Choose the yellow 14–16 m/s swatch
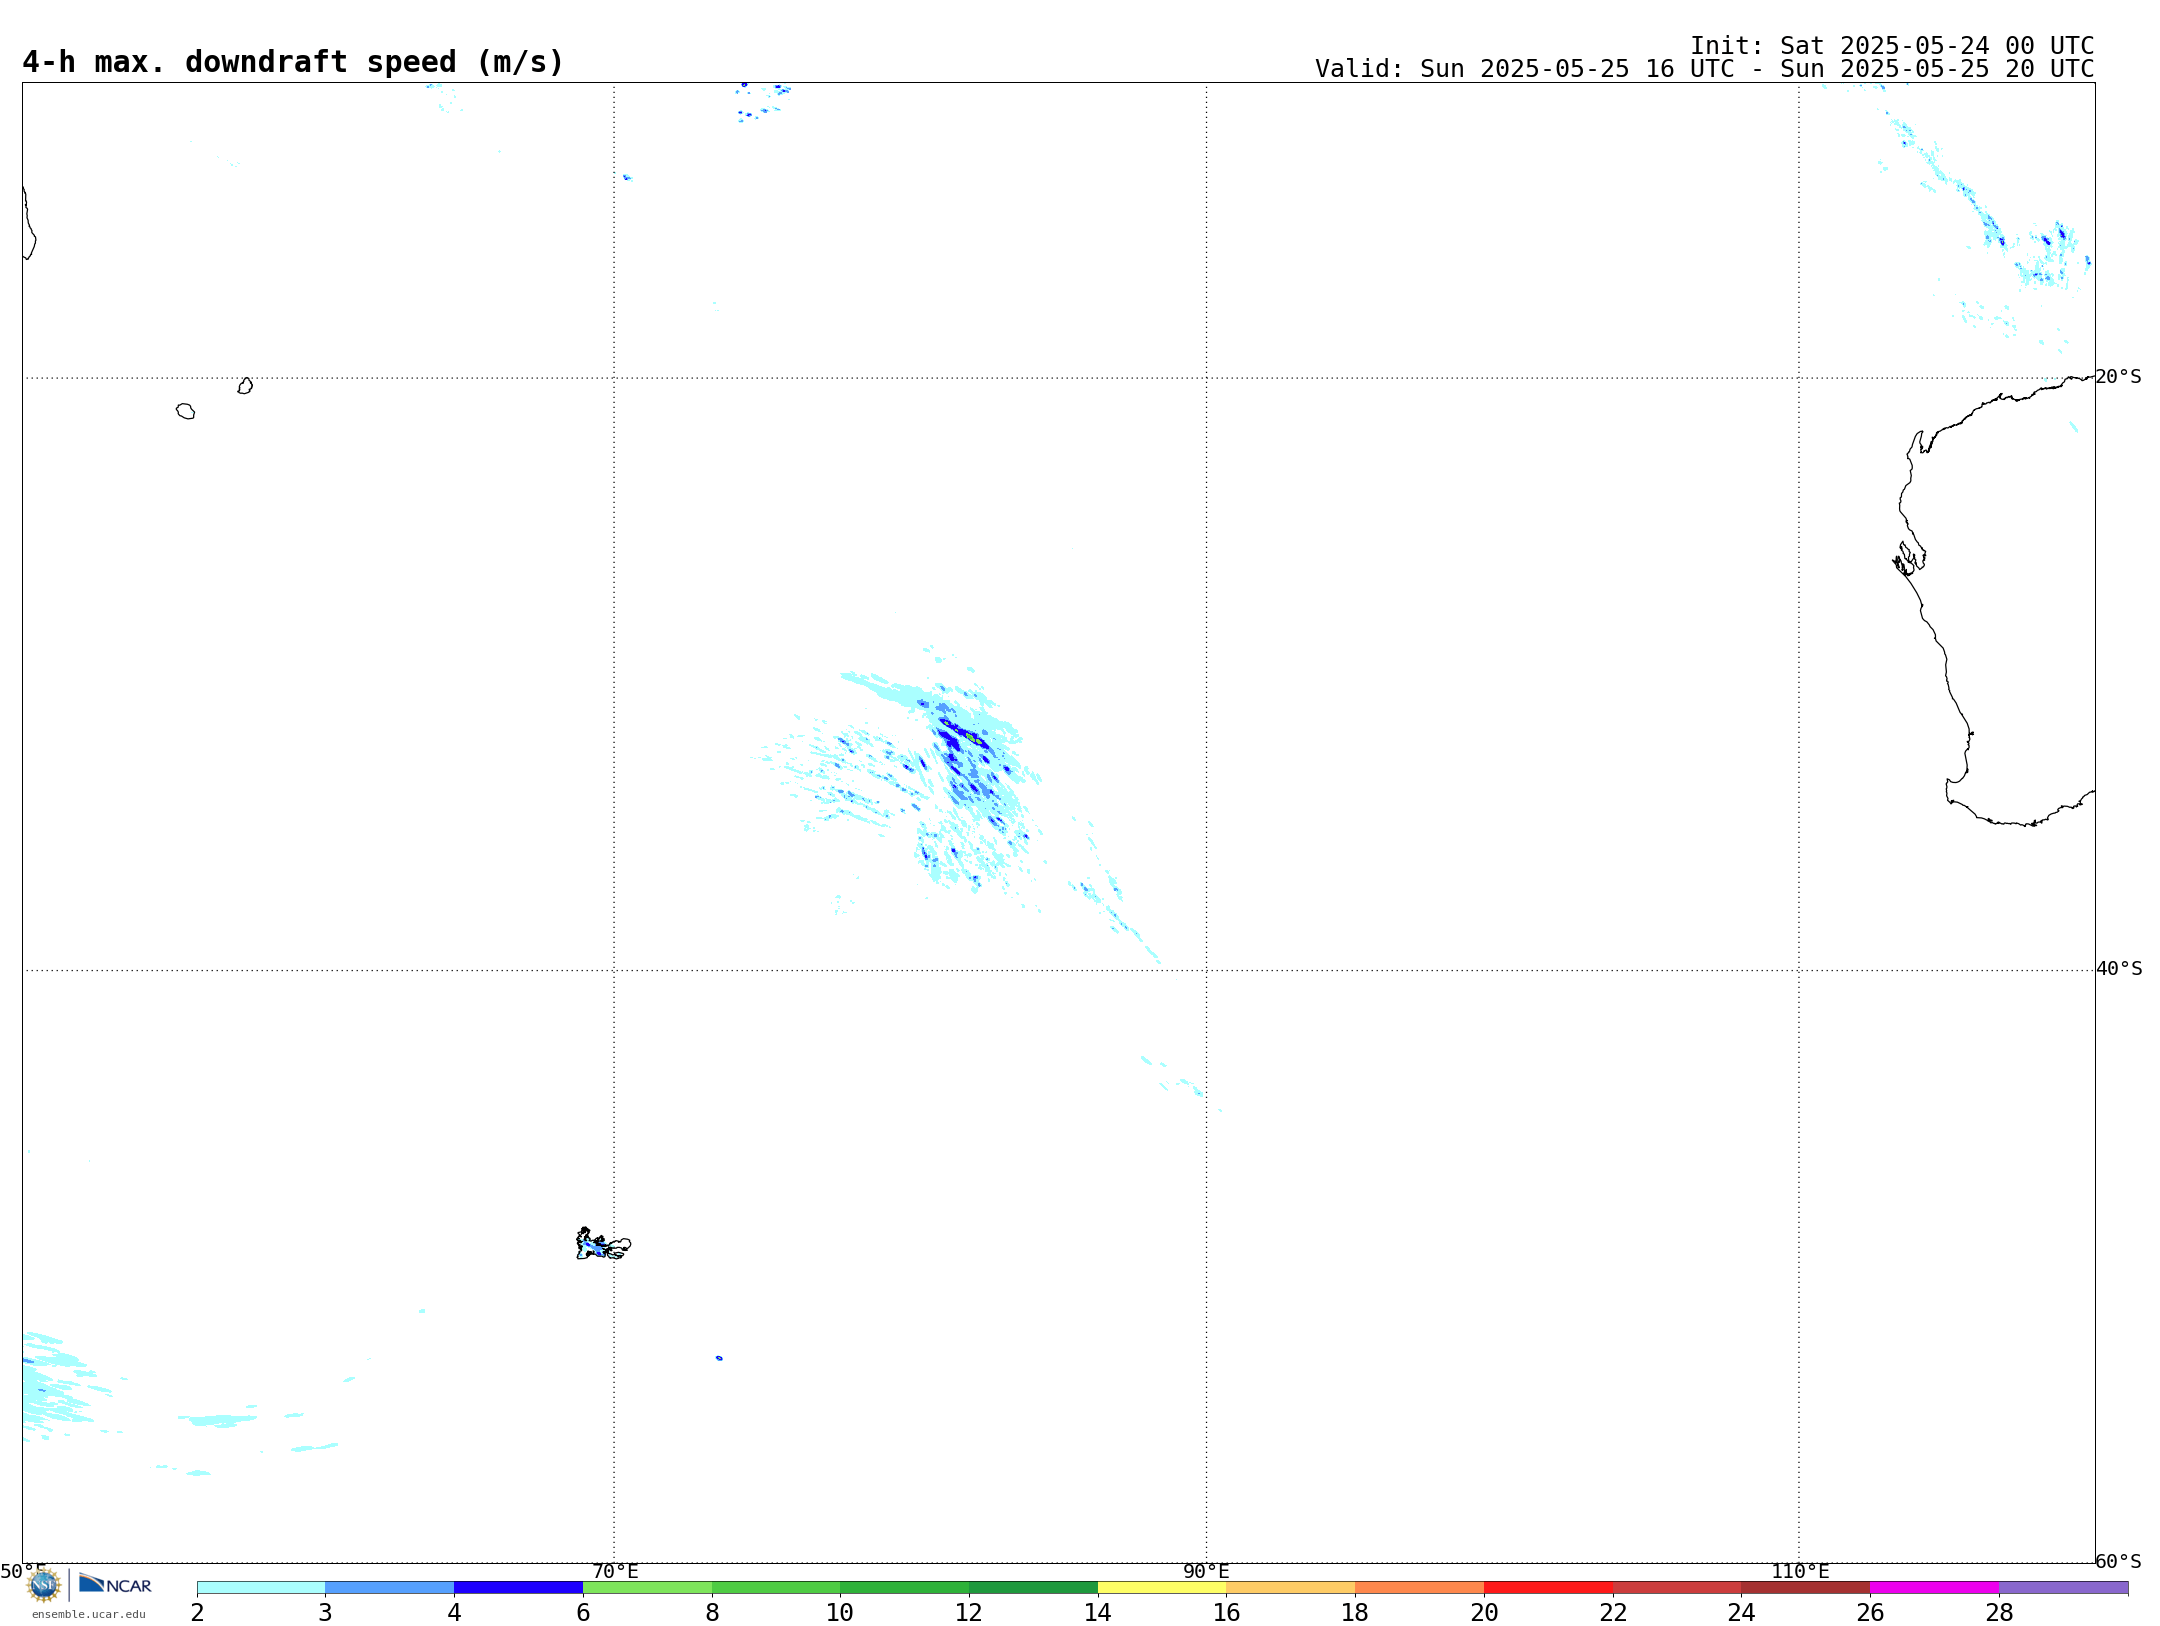Screen dimensions: 2160x1626 pos(1162,1587)
